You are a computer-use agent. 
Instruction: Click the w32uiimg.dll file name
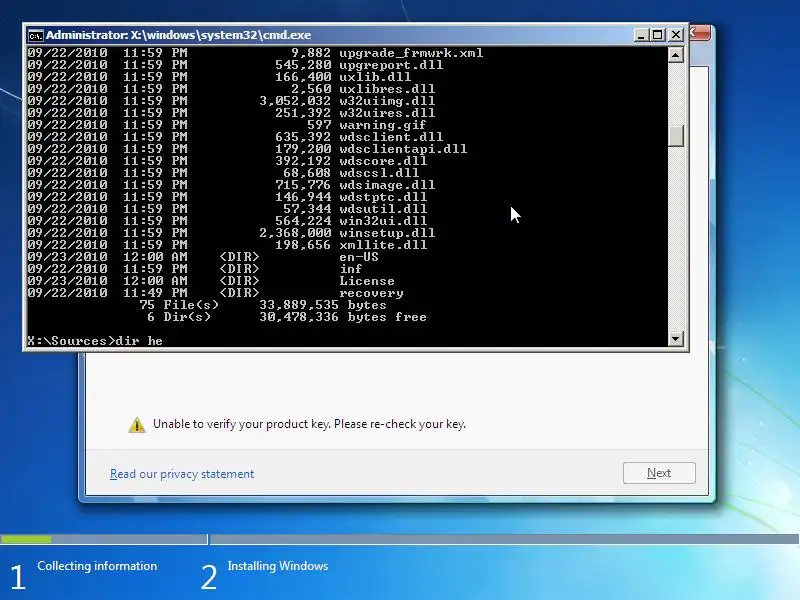387,101
